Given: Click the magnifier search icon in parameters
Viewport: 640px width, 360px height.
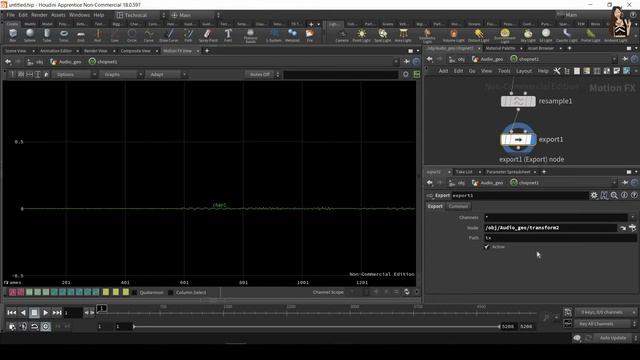Looking at the screenshot, I should click(614, 196).
